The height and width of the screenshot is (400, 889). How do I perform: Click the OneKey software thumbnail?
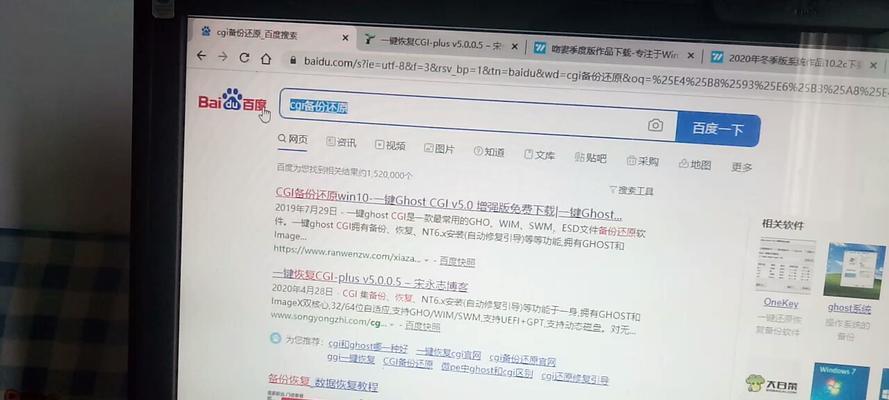click(786, 265)
